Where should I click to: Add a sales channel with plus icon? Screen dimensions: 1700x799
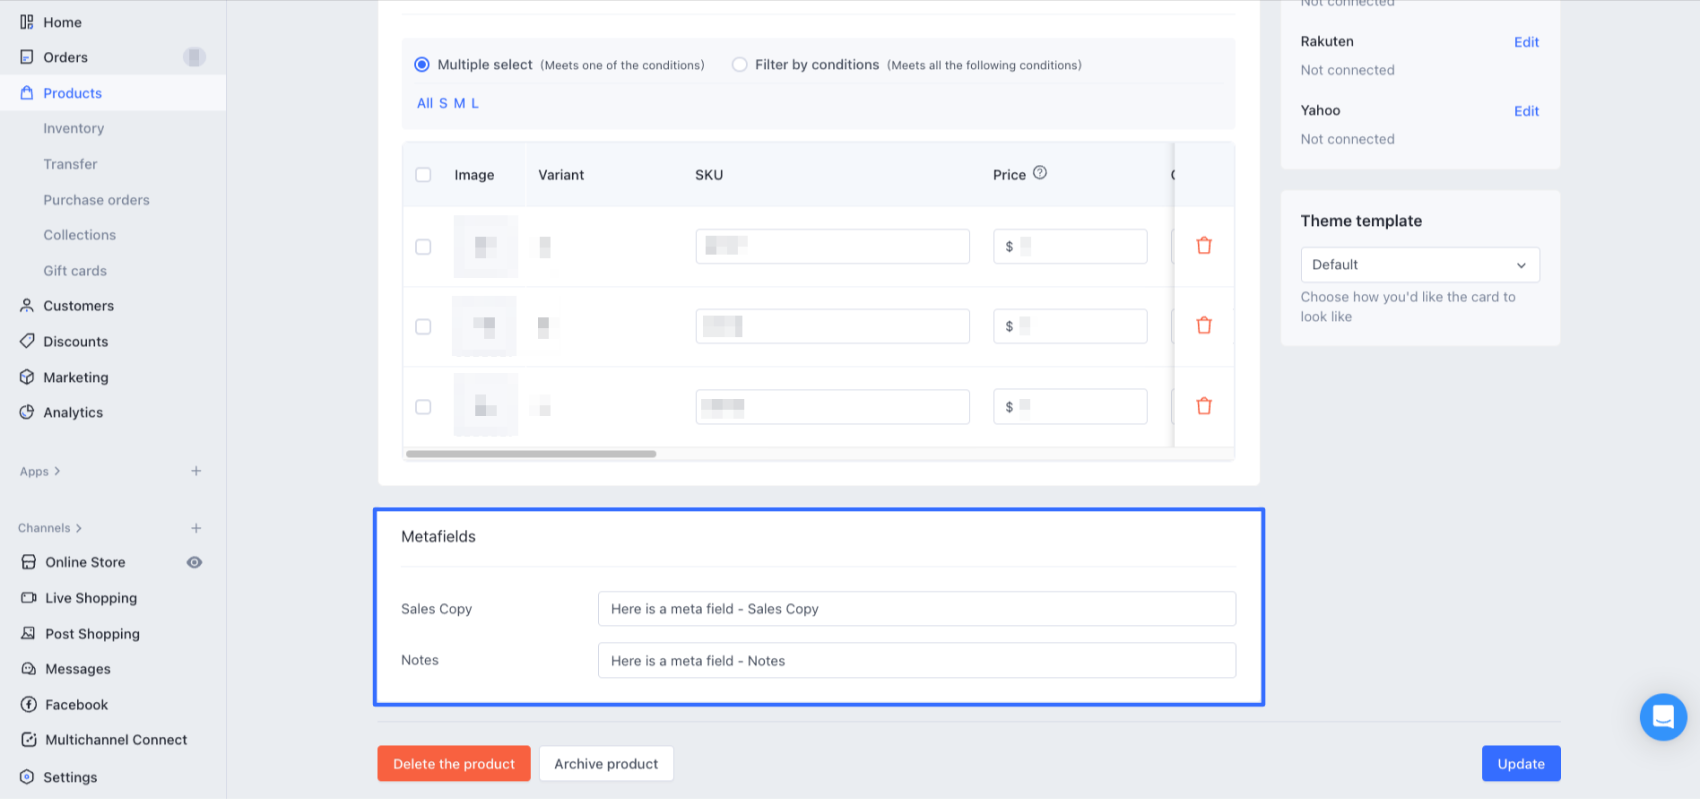[x=196, y=528]
